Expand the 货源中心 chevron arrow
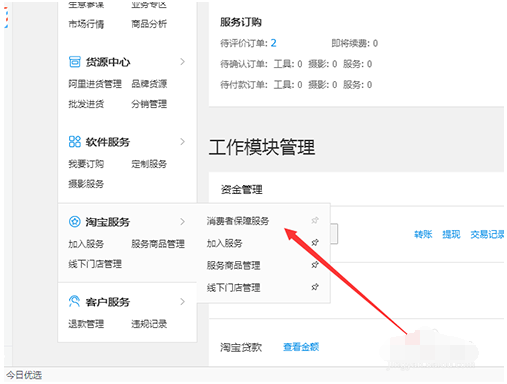 (x=182, y=62)
